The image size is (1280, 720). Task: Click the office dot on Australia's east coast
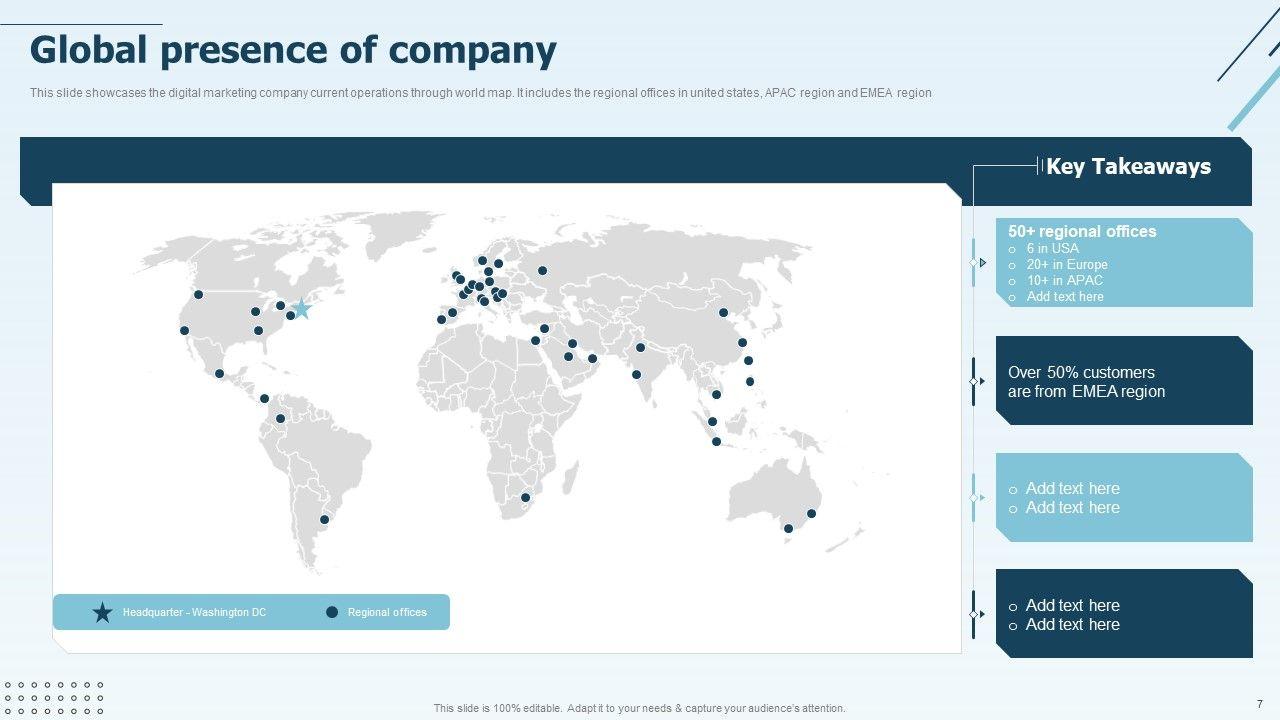(811, 513)
